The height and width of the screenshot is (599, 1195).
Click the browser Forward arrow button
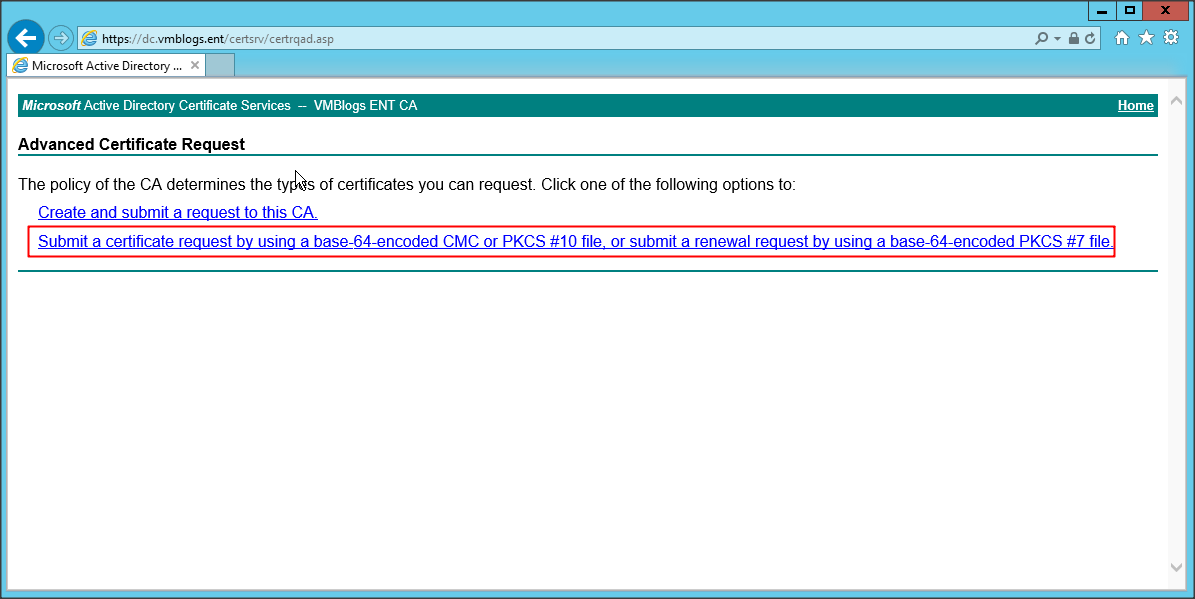[x=61, y=38]
